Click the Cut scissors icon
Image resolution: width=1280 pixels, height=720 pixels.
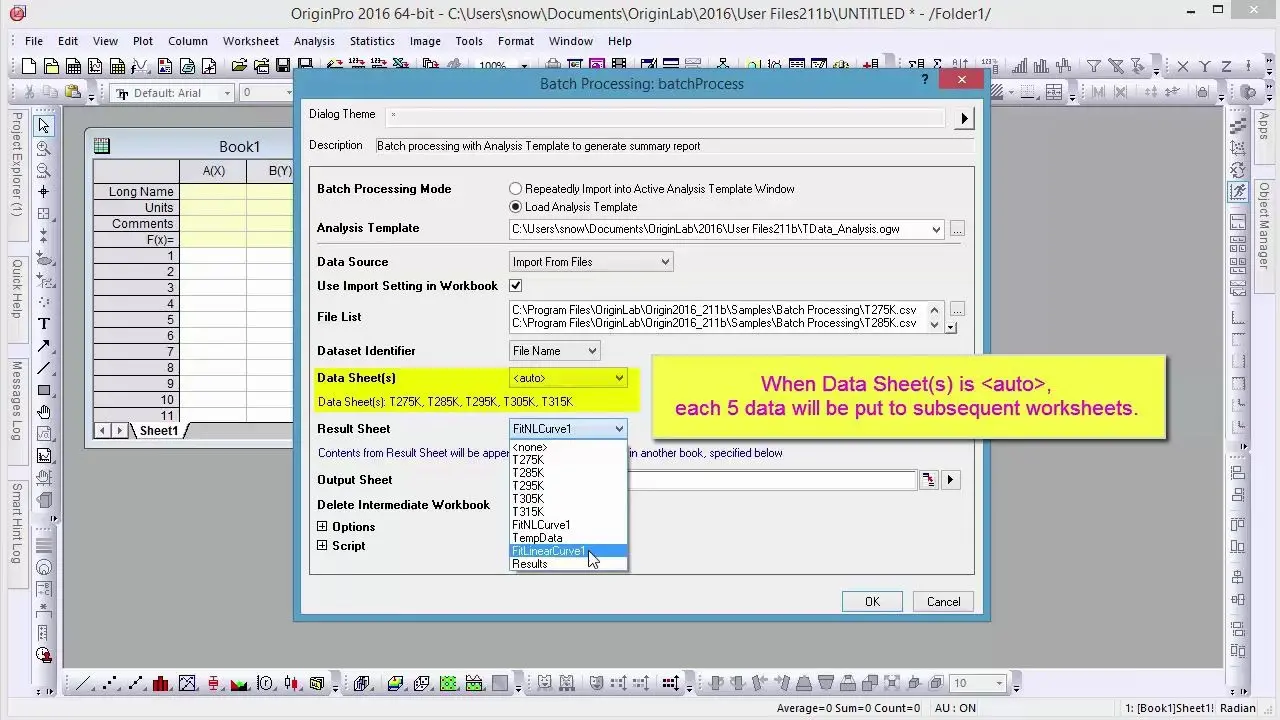[x=29, y=93]
